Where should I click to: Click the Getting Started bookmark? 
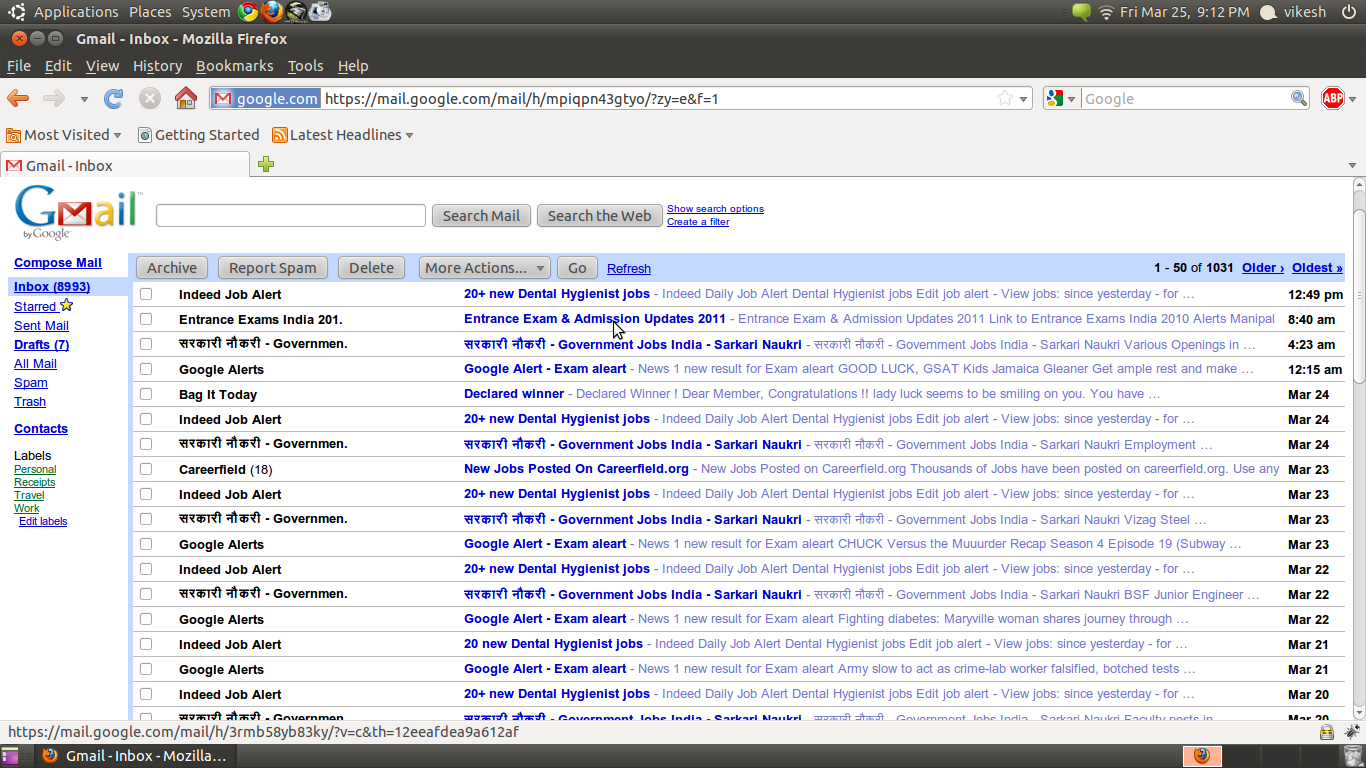coord(198,135)
